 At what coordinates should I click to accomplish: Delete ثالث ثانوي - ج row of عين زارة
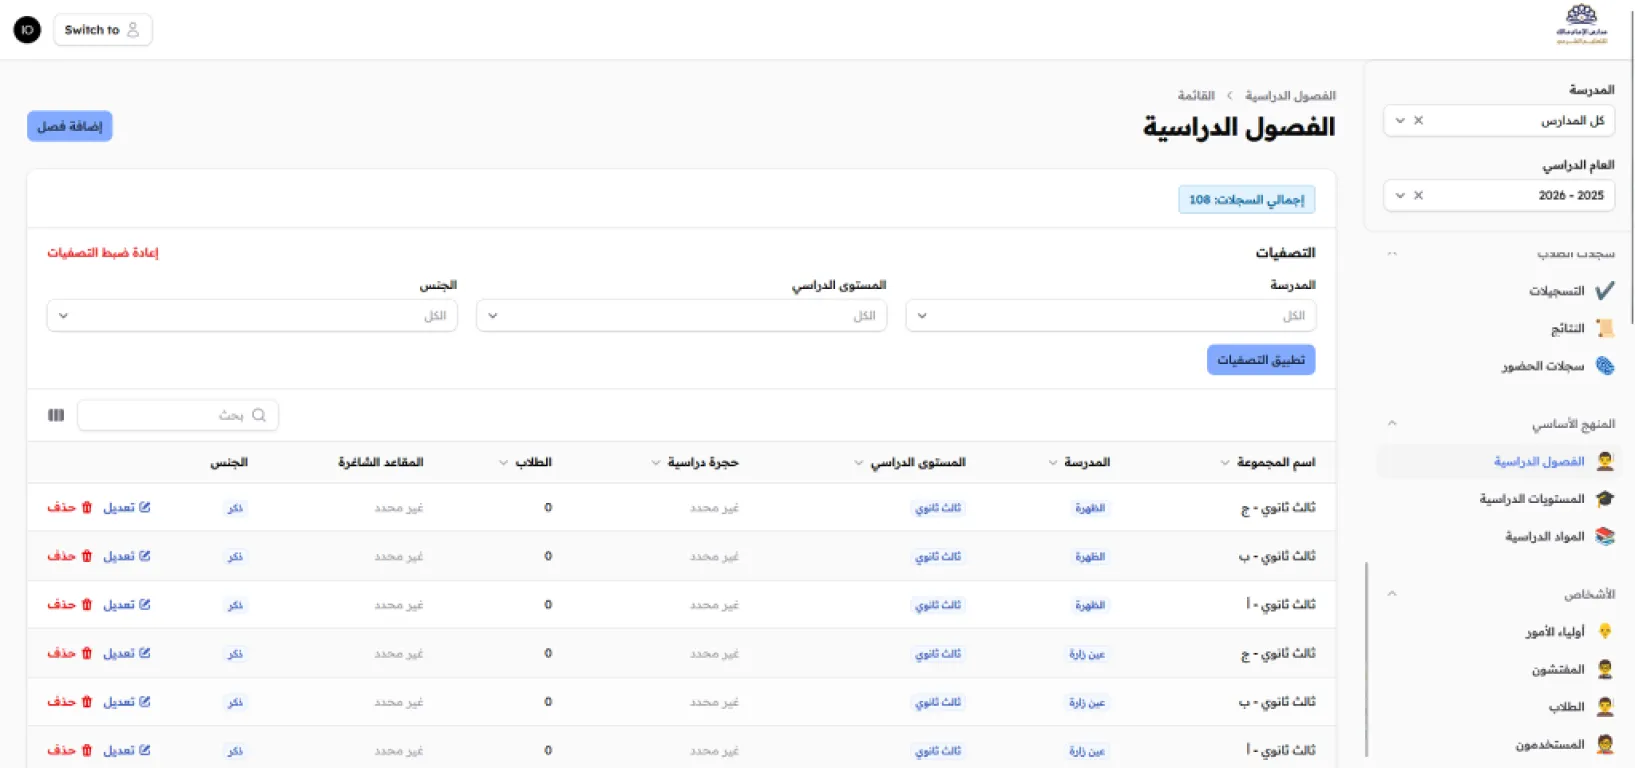[x=71, y=653]
